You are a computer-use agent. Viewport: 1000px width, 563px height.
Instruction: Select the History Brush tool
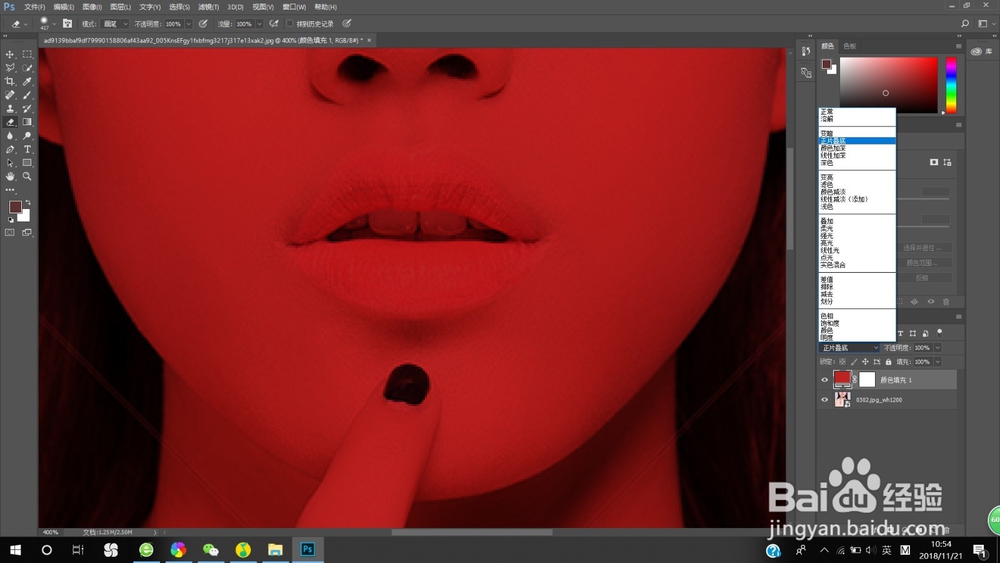point(27,109)
